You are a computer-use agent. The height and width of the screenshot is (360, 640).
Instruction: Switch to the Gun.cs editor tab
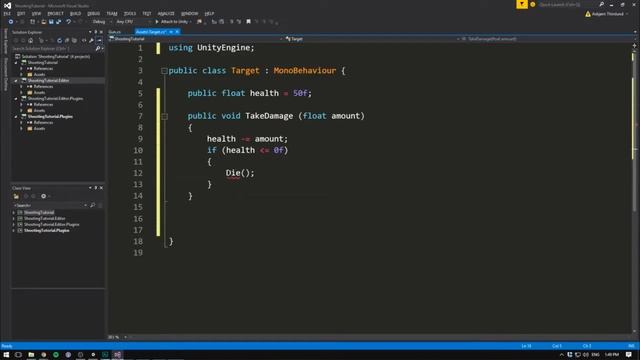(x=115, y=32)
